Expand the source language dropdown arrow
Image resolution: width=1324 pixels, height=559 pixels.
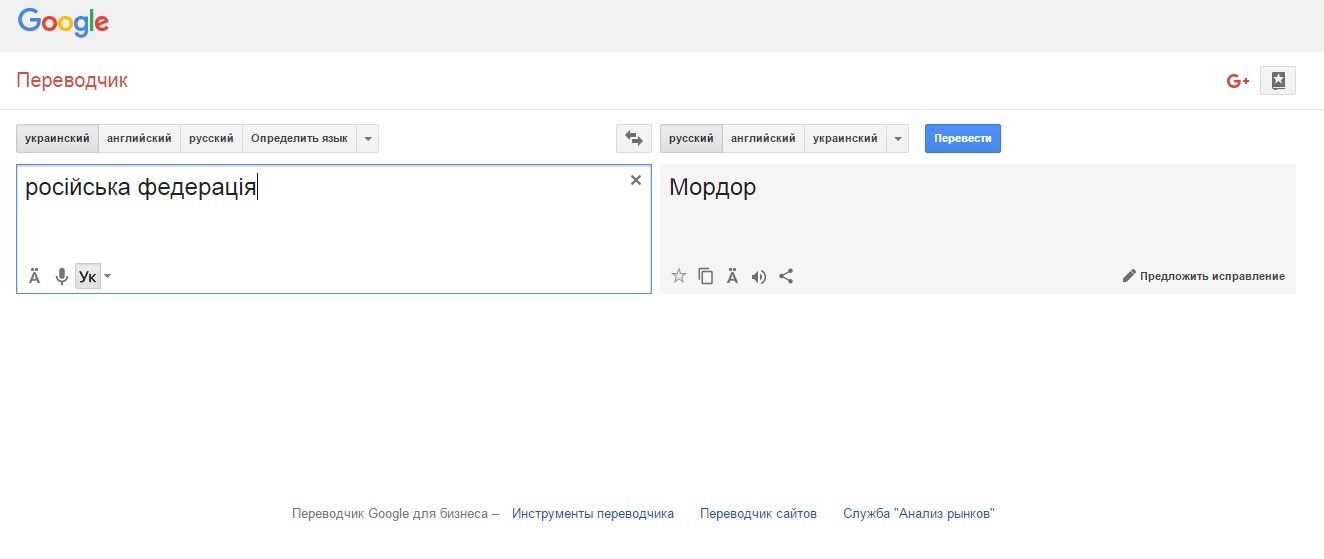tap(367, 139)
